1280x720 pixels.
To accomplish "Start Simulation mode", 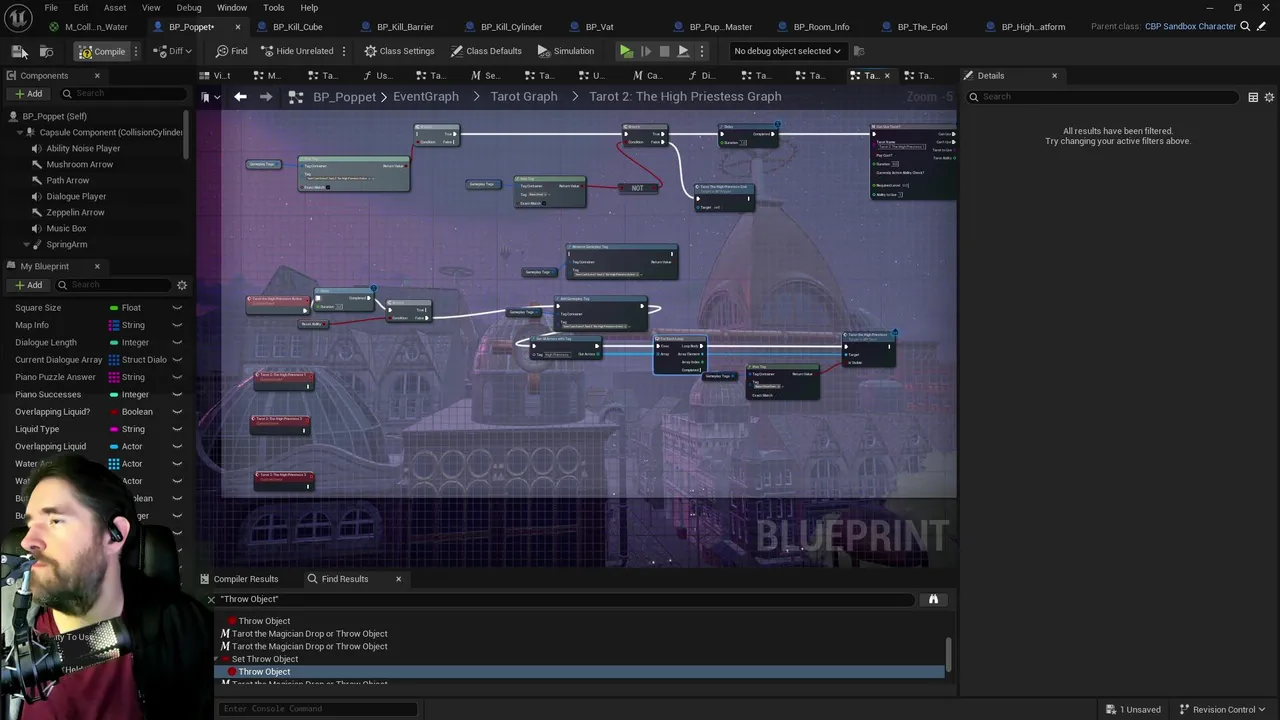I will (x=565, y=51).
